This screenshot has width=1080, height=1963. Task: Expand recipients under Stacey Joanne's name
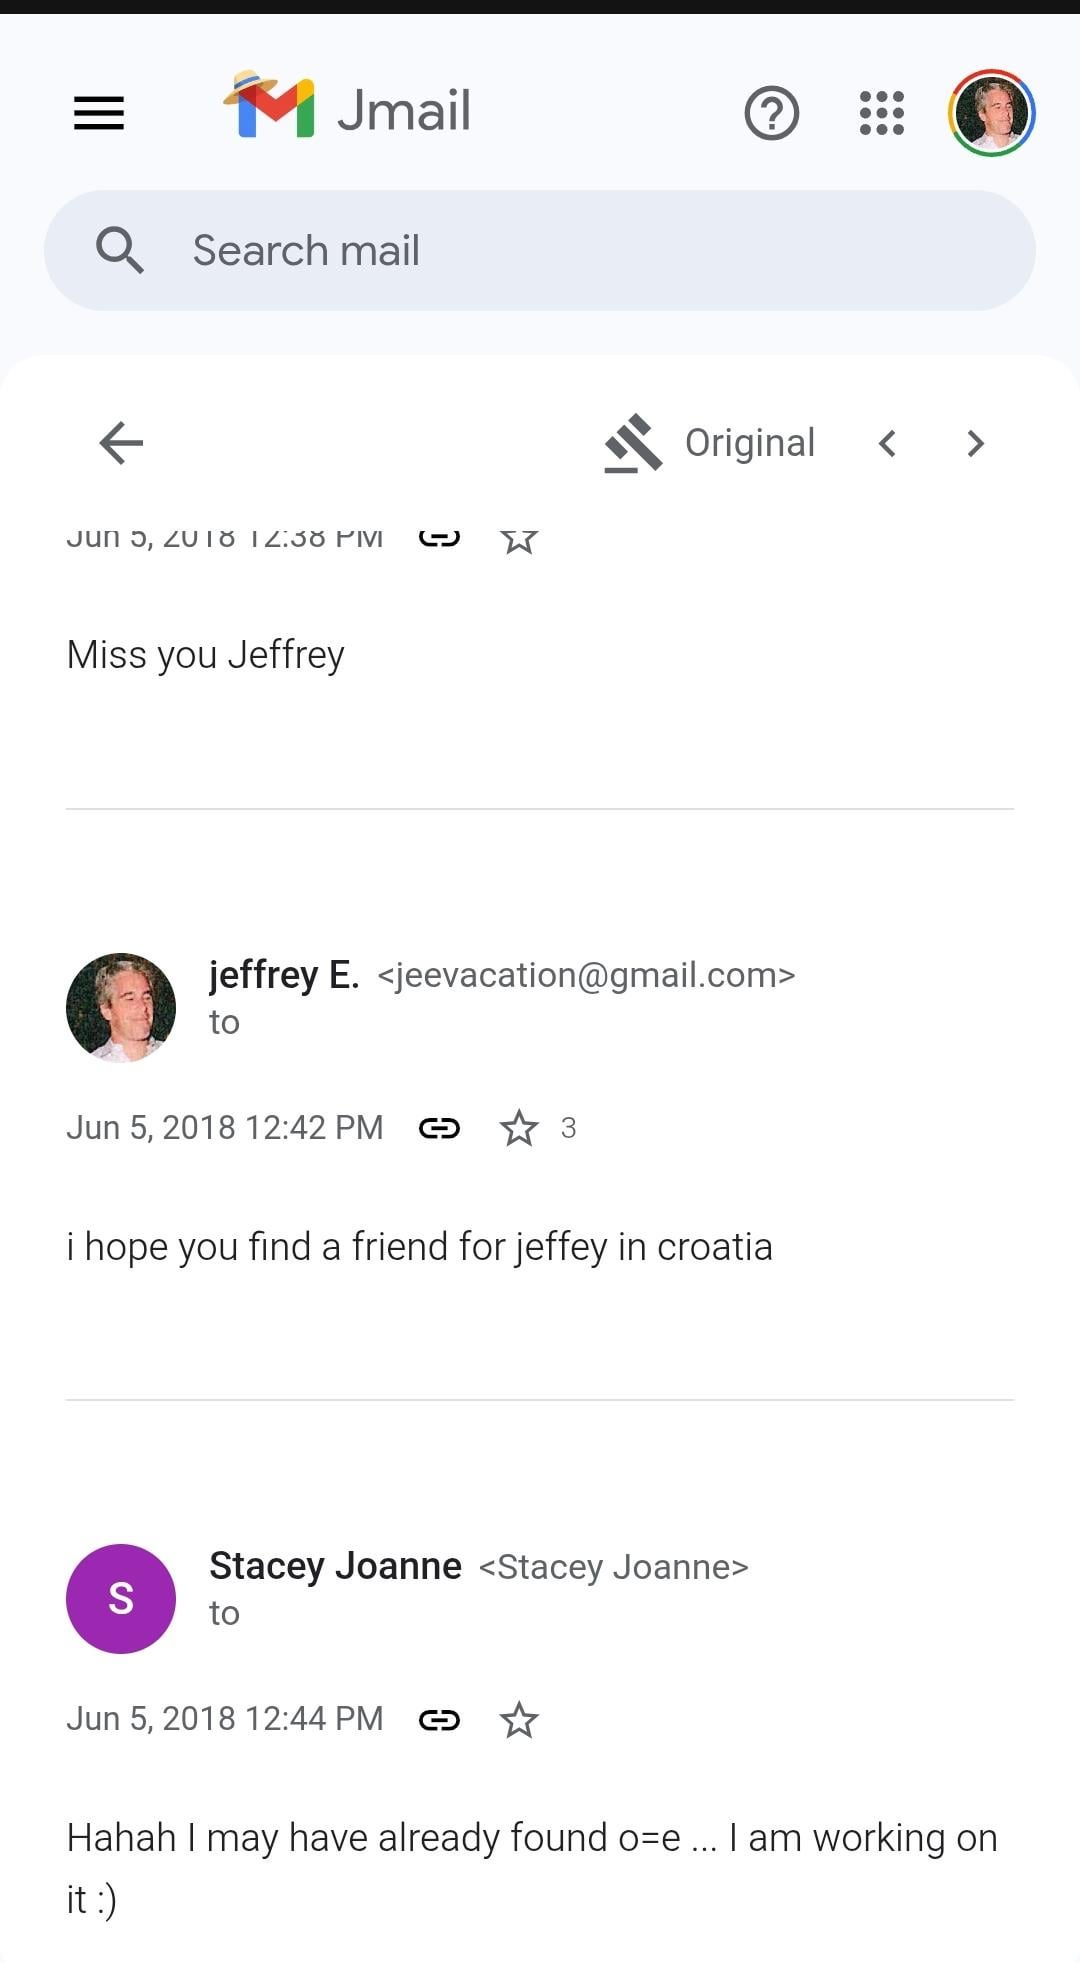pyautogui.click(x=224, y=1613)
